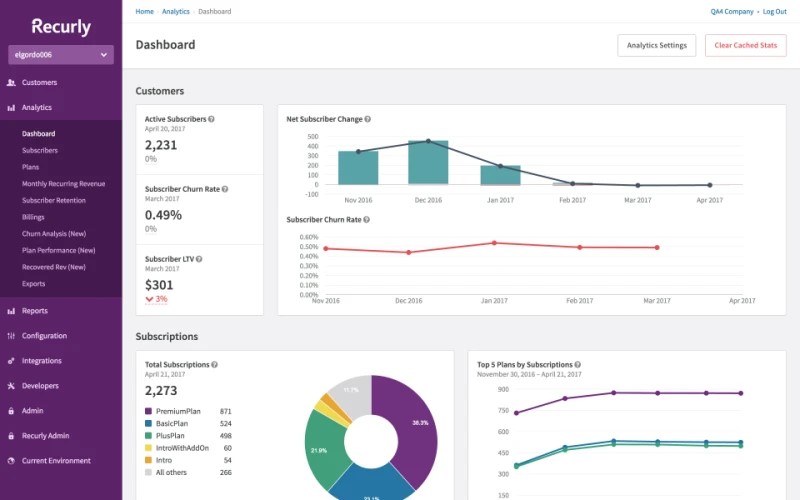Click IntroWithAddOn yellow legend swatch
Image resolution: width=800 pixels, height=500 pixels.
coord(148,448)
